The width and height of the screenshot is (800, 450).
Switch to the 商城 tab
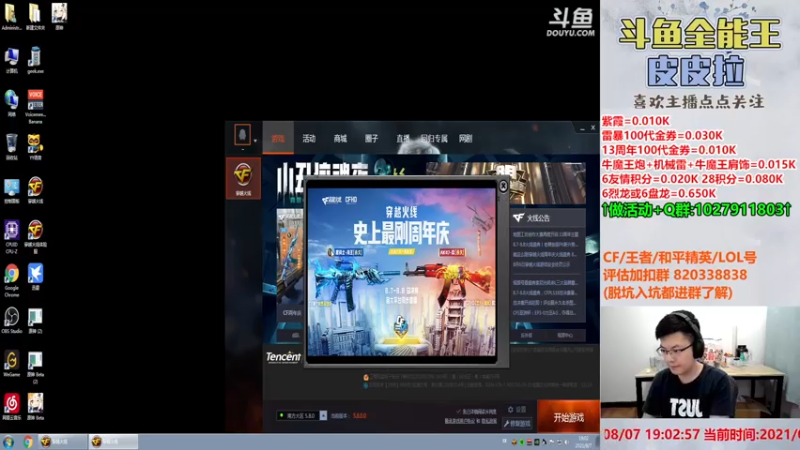point(340,138)
